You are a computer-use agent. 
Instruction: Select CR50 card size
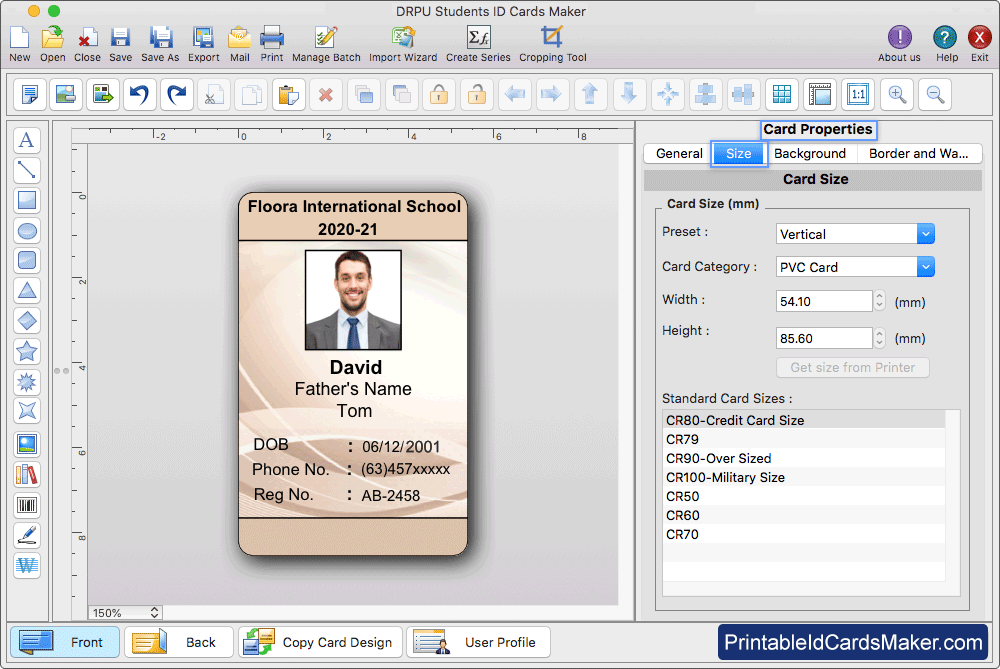(x=804, y=496)
